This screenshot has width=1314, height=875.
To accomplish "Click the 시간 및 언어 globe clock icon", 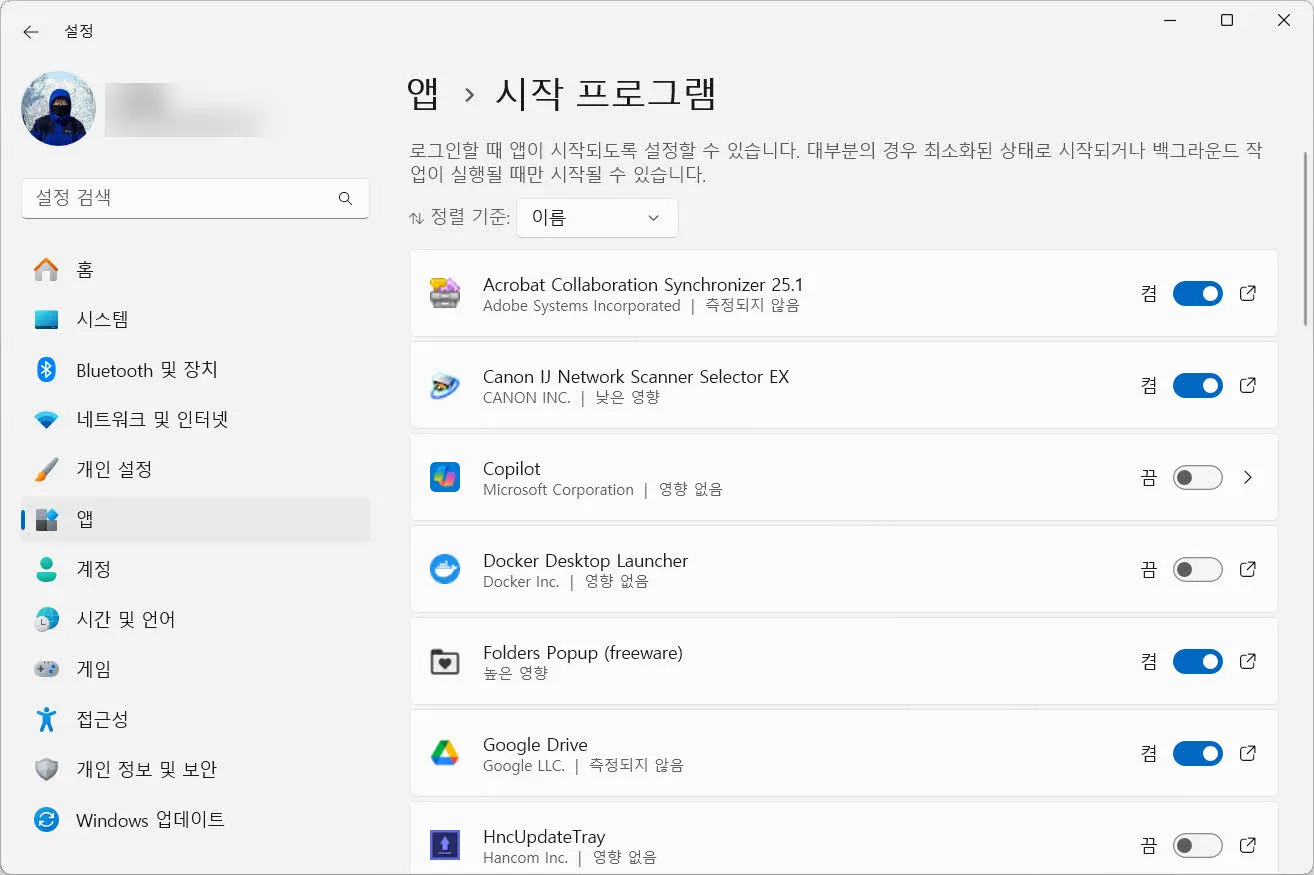I will coord(46,619).
